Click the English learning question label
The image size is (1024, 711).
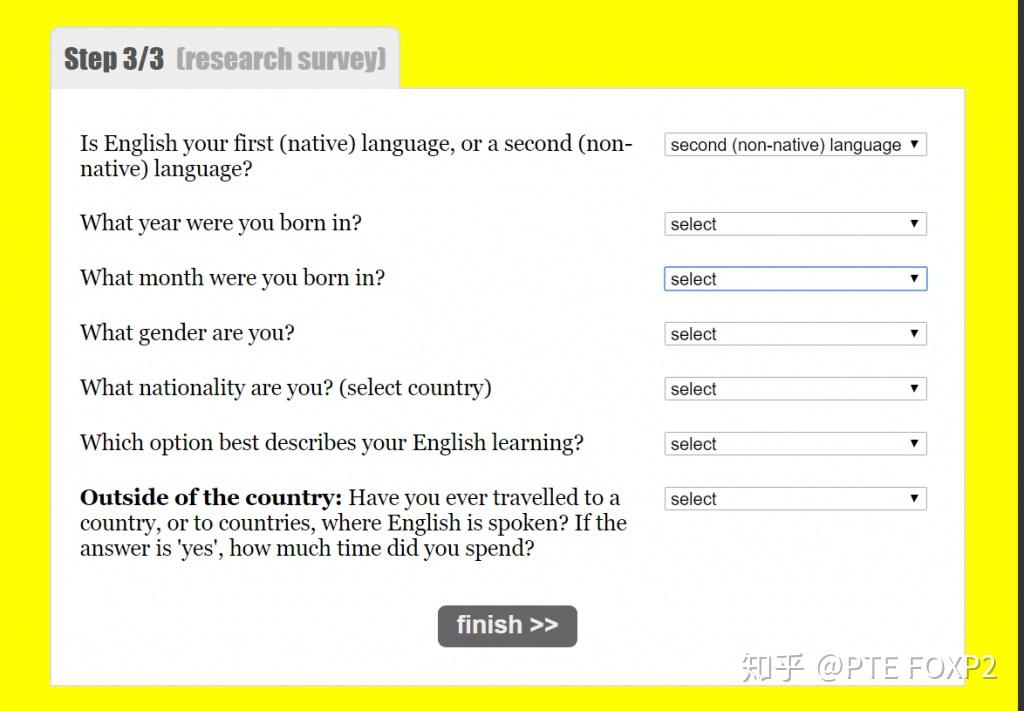coord(331,443)
